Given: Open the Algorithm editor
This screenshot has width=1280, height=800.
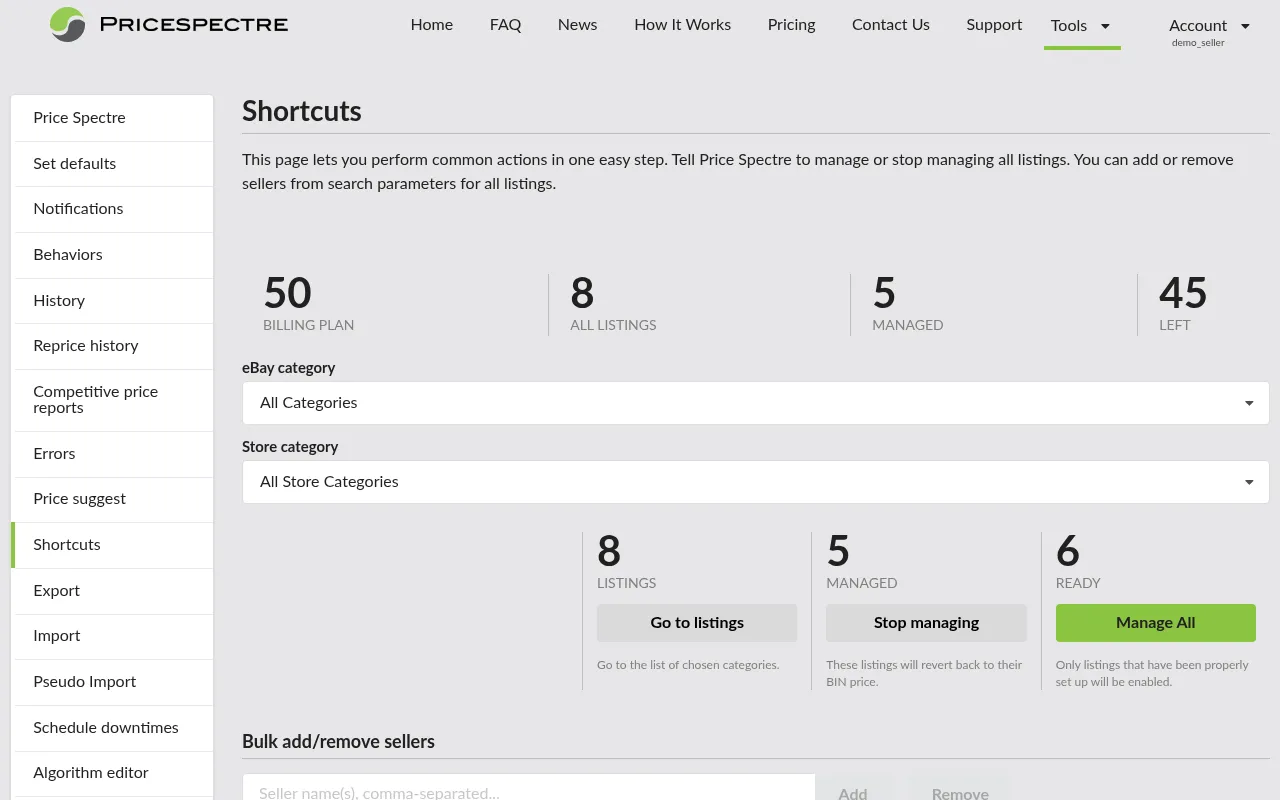Looking at the screenshot, I should click(91, 773).
